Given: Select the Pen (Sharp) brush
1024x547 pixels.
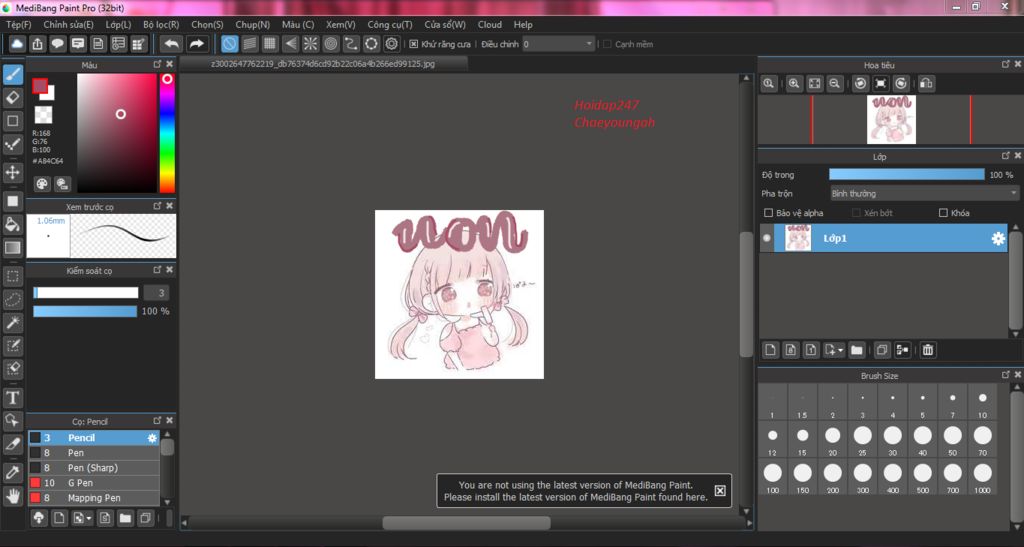Looking at the screenshot, I should pyautogui.click(x=93, y=468).
